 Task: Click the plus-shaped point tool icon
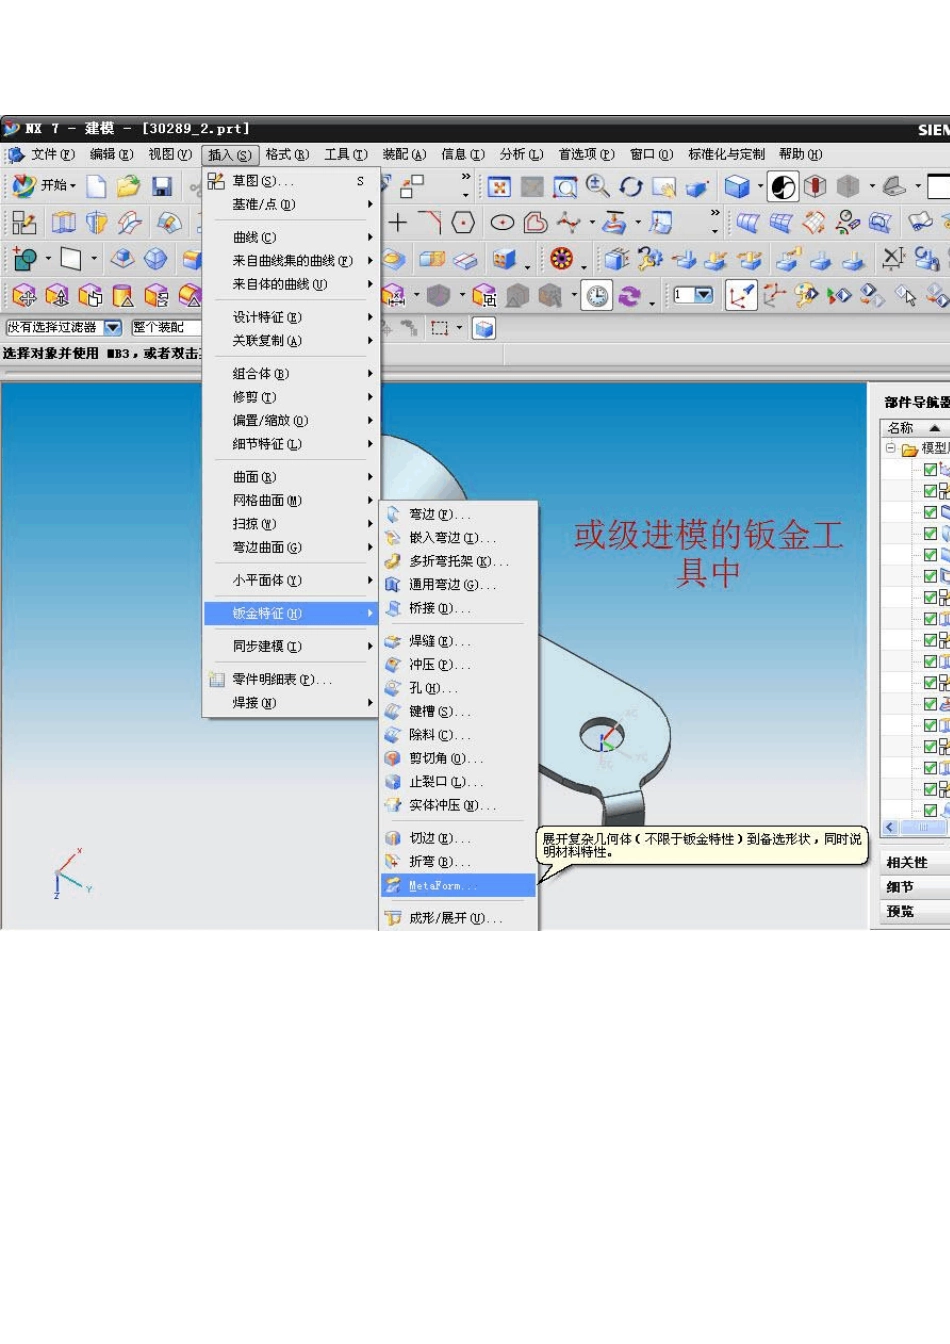(398, 222)
